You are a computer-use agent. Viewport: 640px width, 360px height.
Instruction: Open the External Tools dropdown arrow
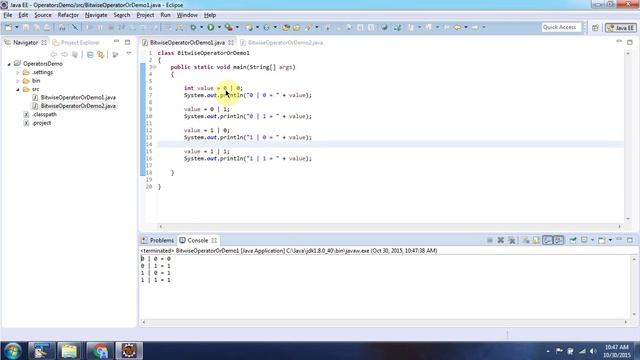click(237, 27)
